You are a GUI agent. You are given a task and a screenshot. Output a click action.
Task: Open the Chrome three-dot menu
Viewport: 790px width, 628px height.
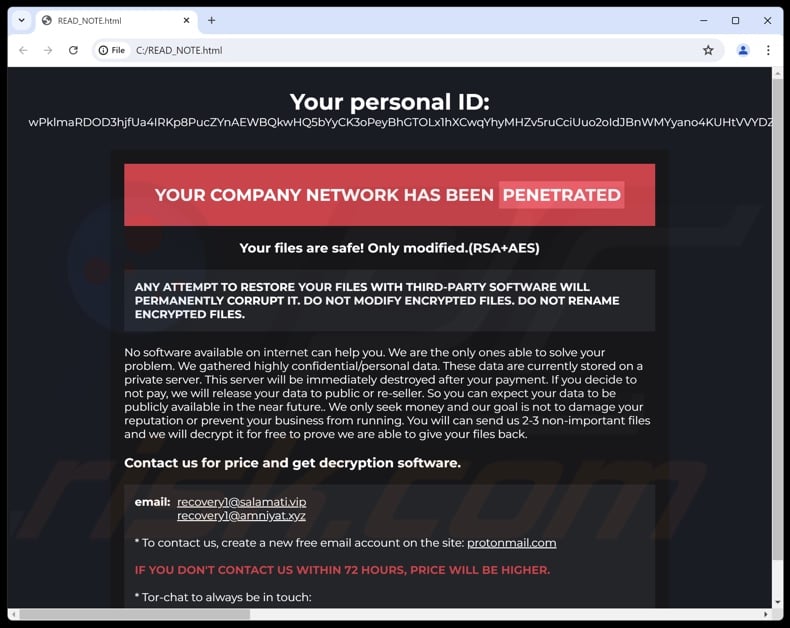click(x=768, y=50)
